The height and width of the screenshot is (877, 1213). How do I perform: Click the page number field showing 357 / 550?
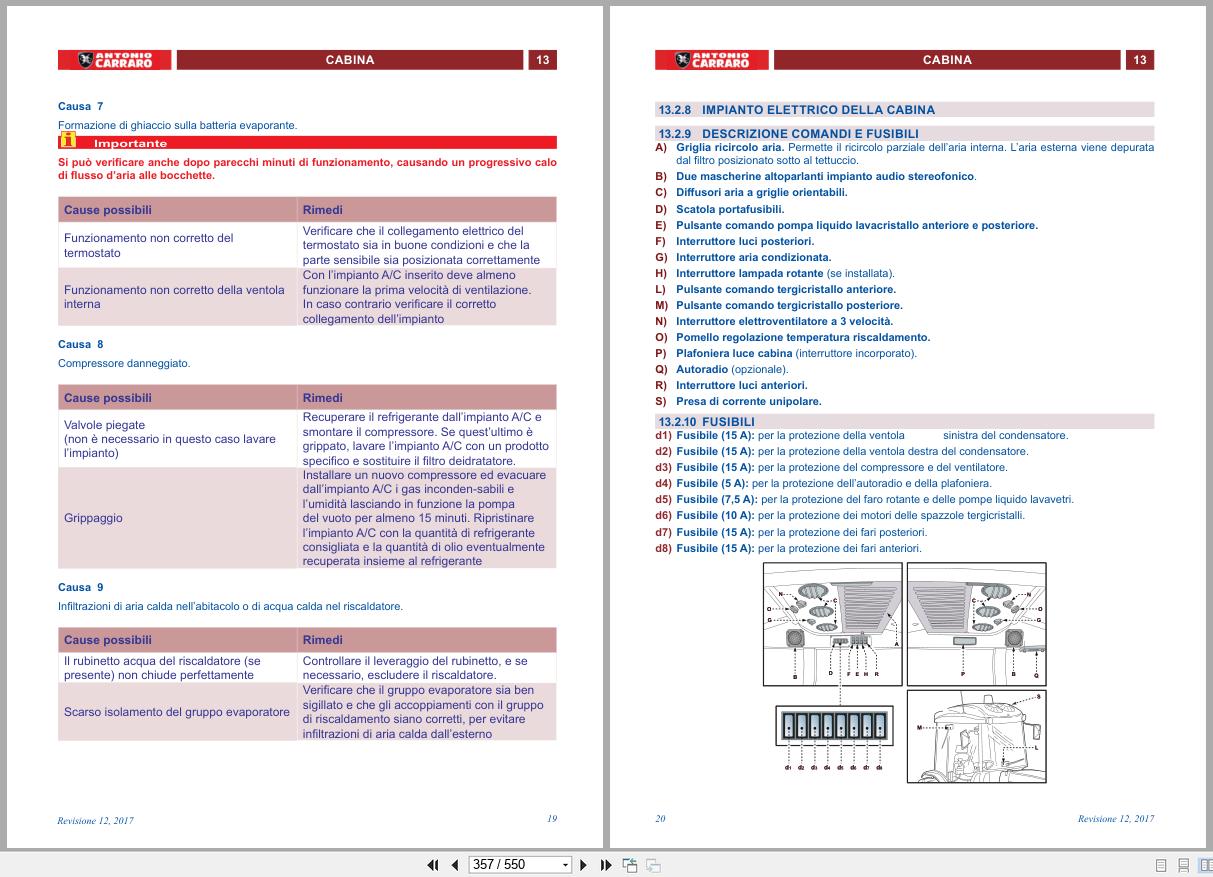click(514, 865)
